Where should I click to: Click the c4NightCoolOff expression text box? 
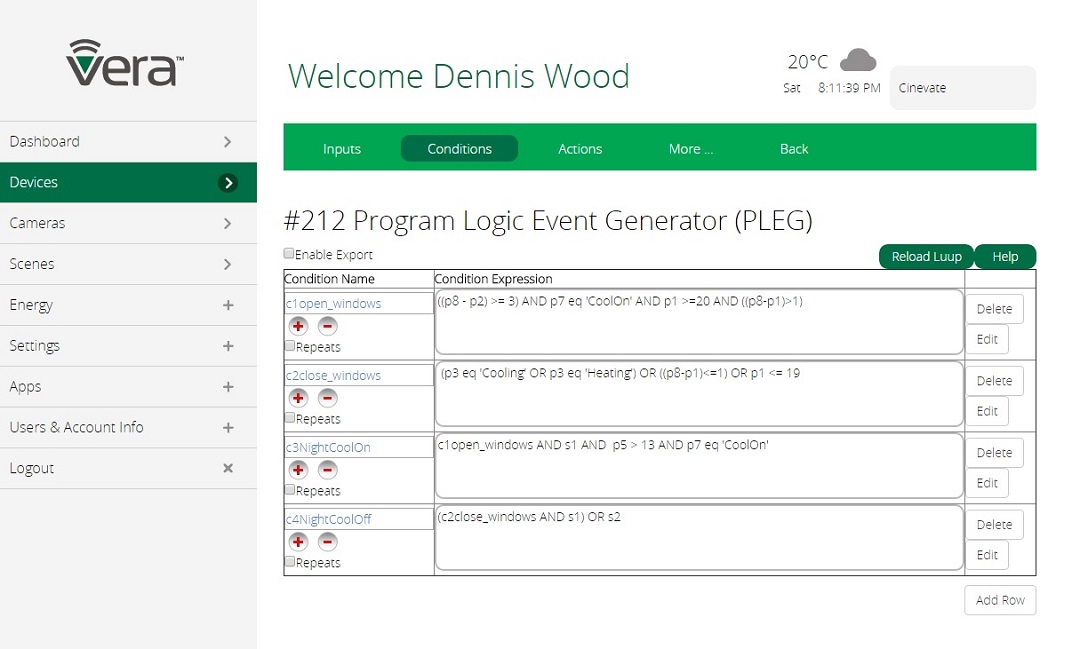(699, 537)
